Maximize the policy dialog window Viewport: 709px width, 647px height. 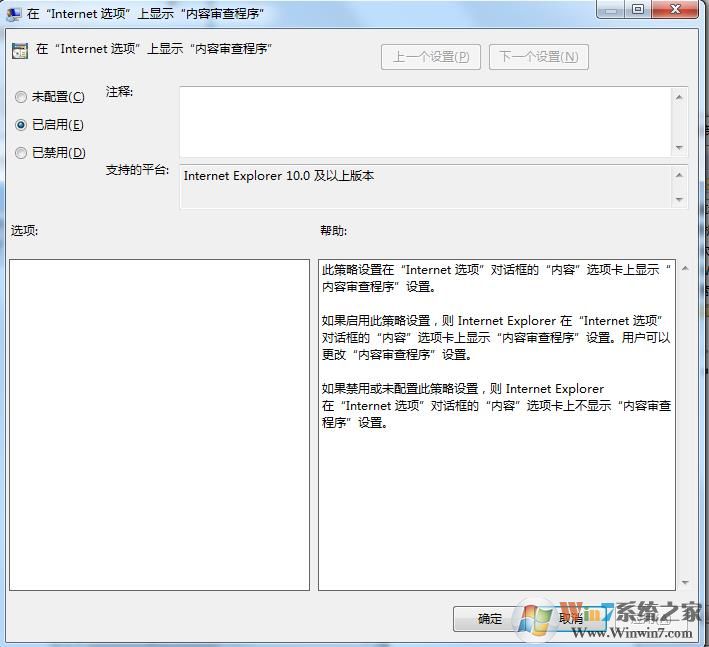point(638,9)
